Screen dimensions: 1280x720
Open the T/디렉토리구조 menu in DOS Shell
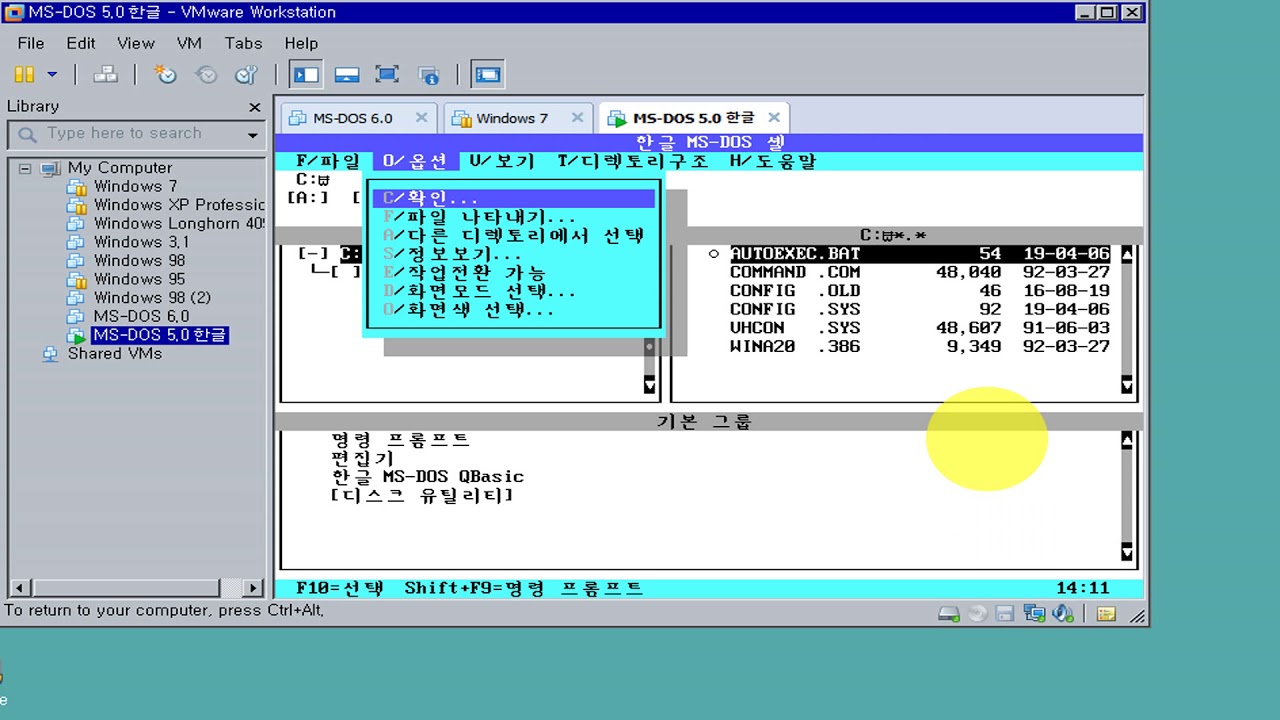(x=633, y=161)
